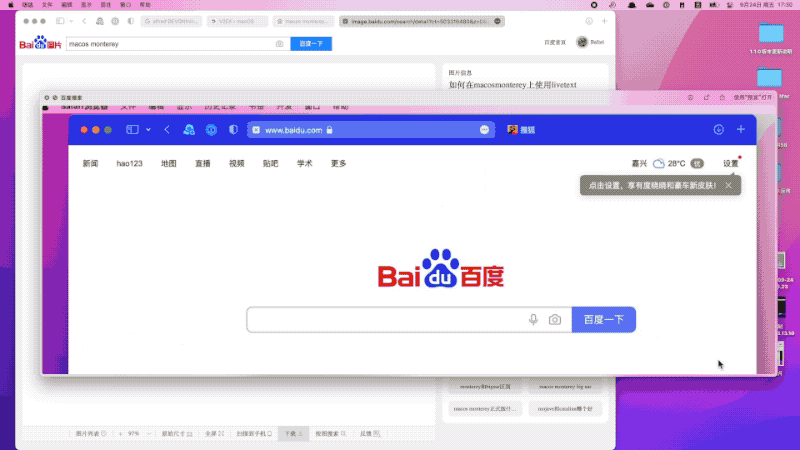Click the www.baidu.com address bar
Viewport: 800px width, 450px height.
coord(370,130)
